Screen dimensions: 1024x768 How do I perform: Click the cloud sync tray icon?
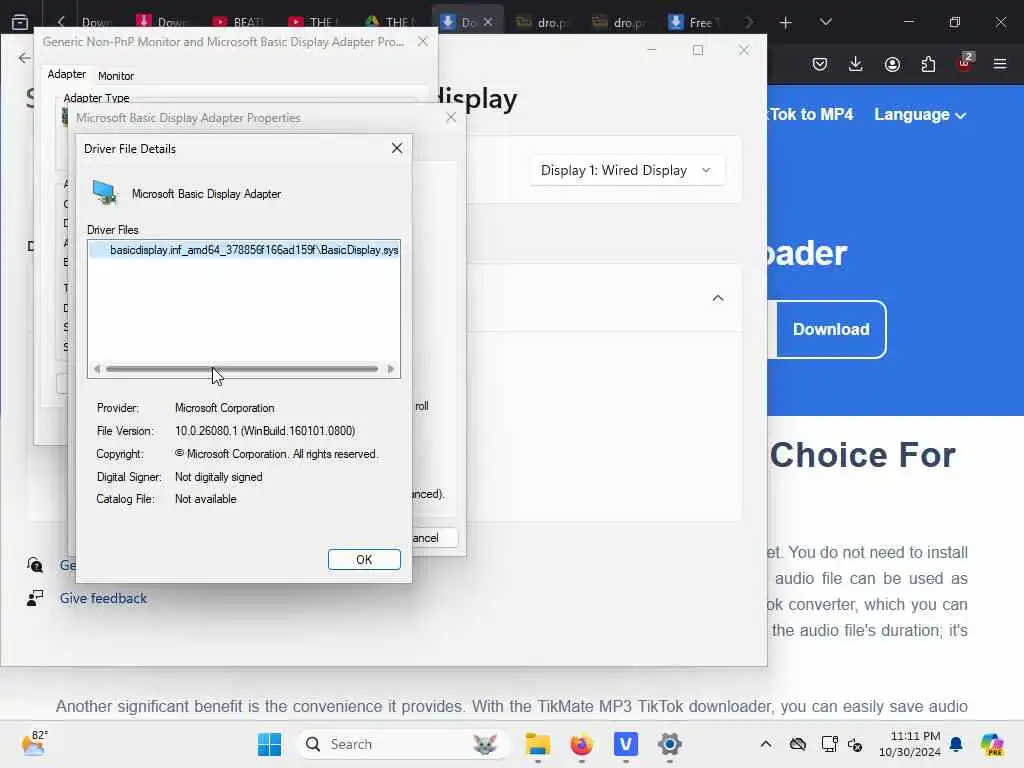(x=797, y=744)
